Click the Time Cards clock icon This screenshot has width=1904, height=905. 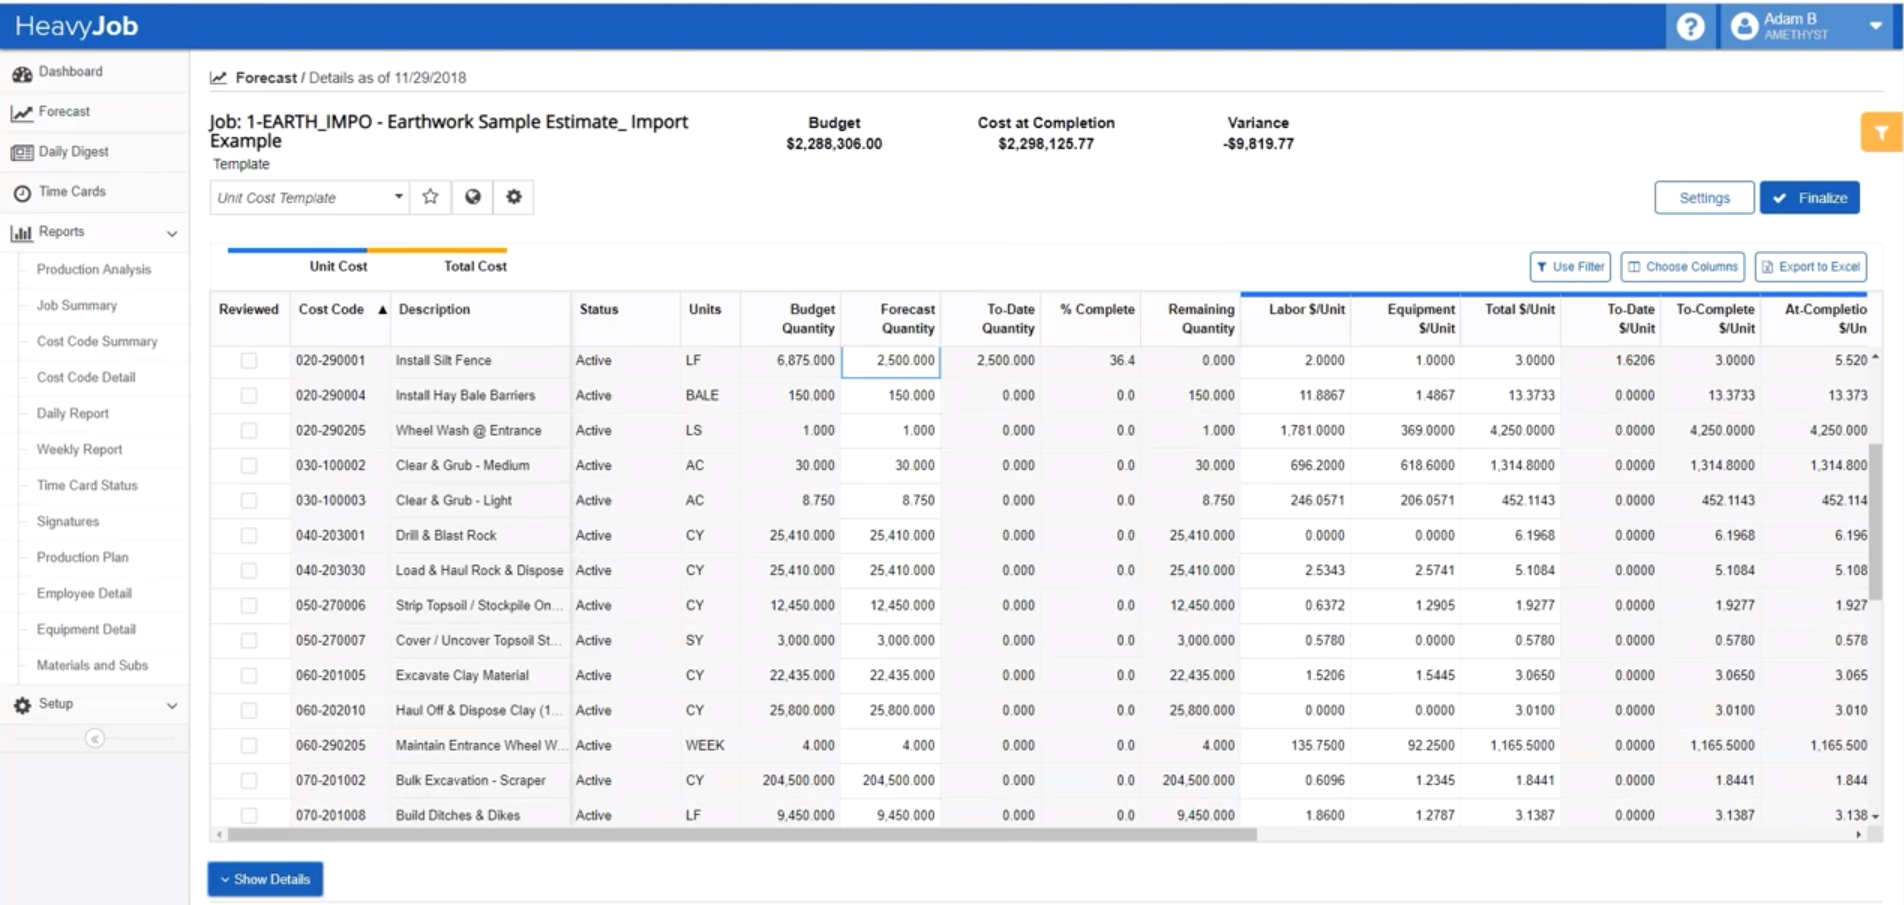coord(21,191)
